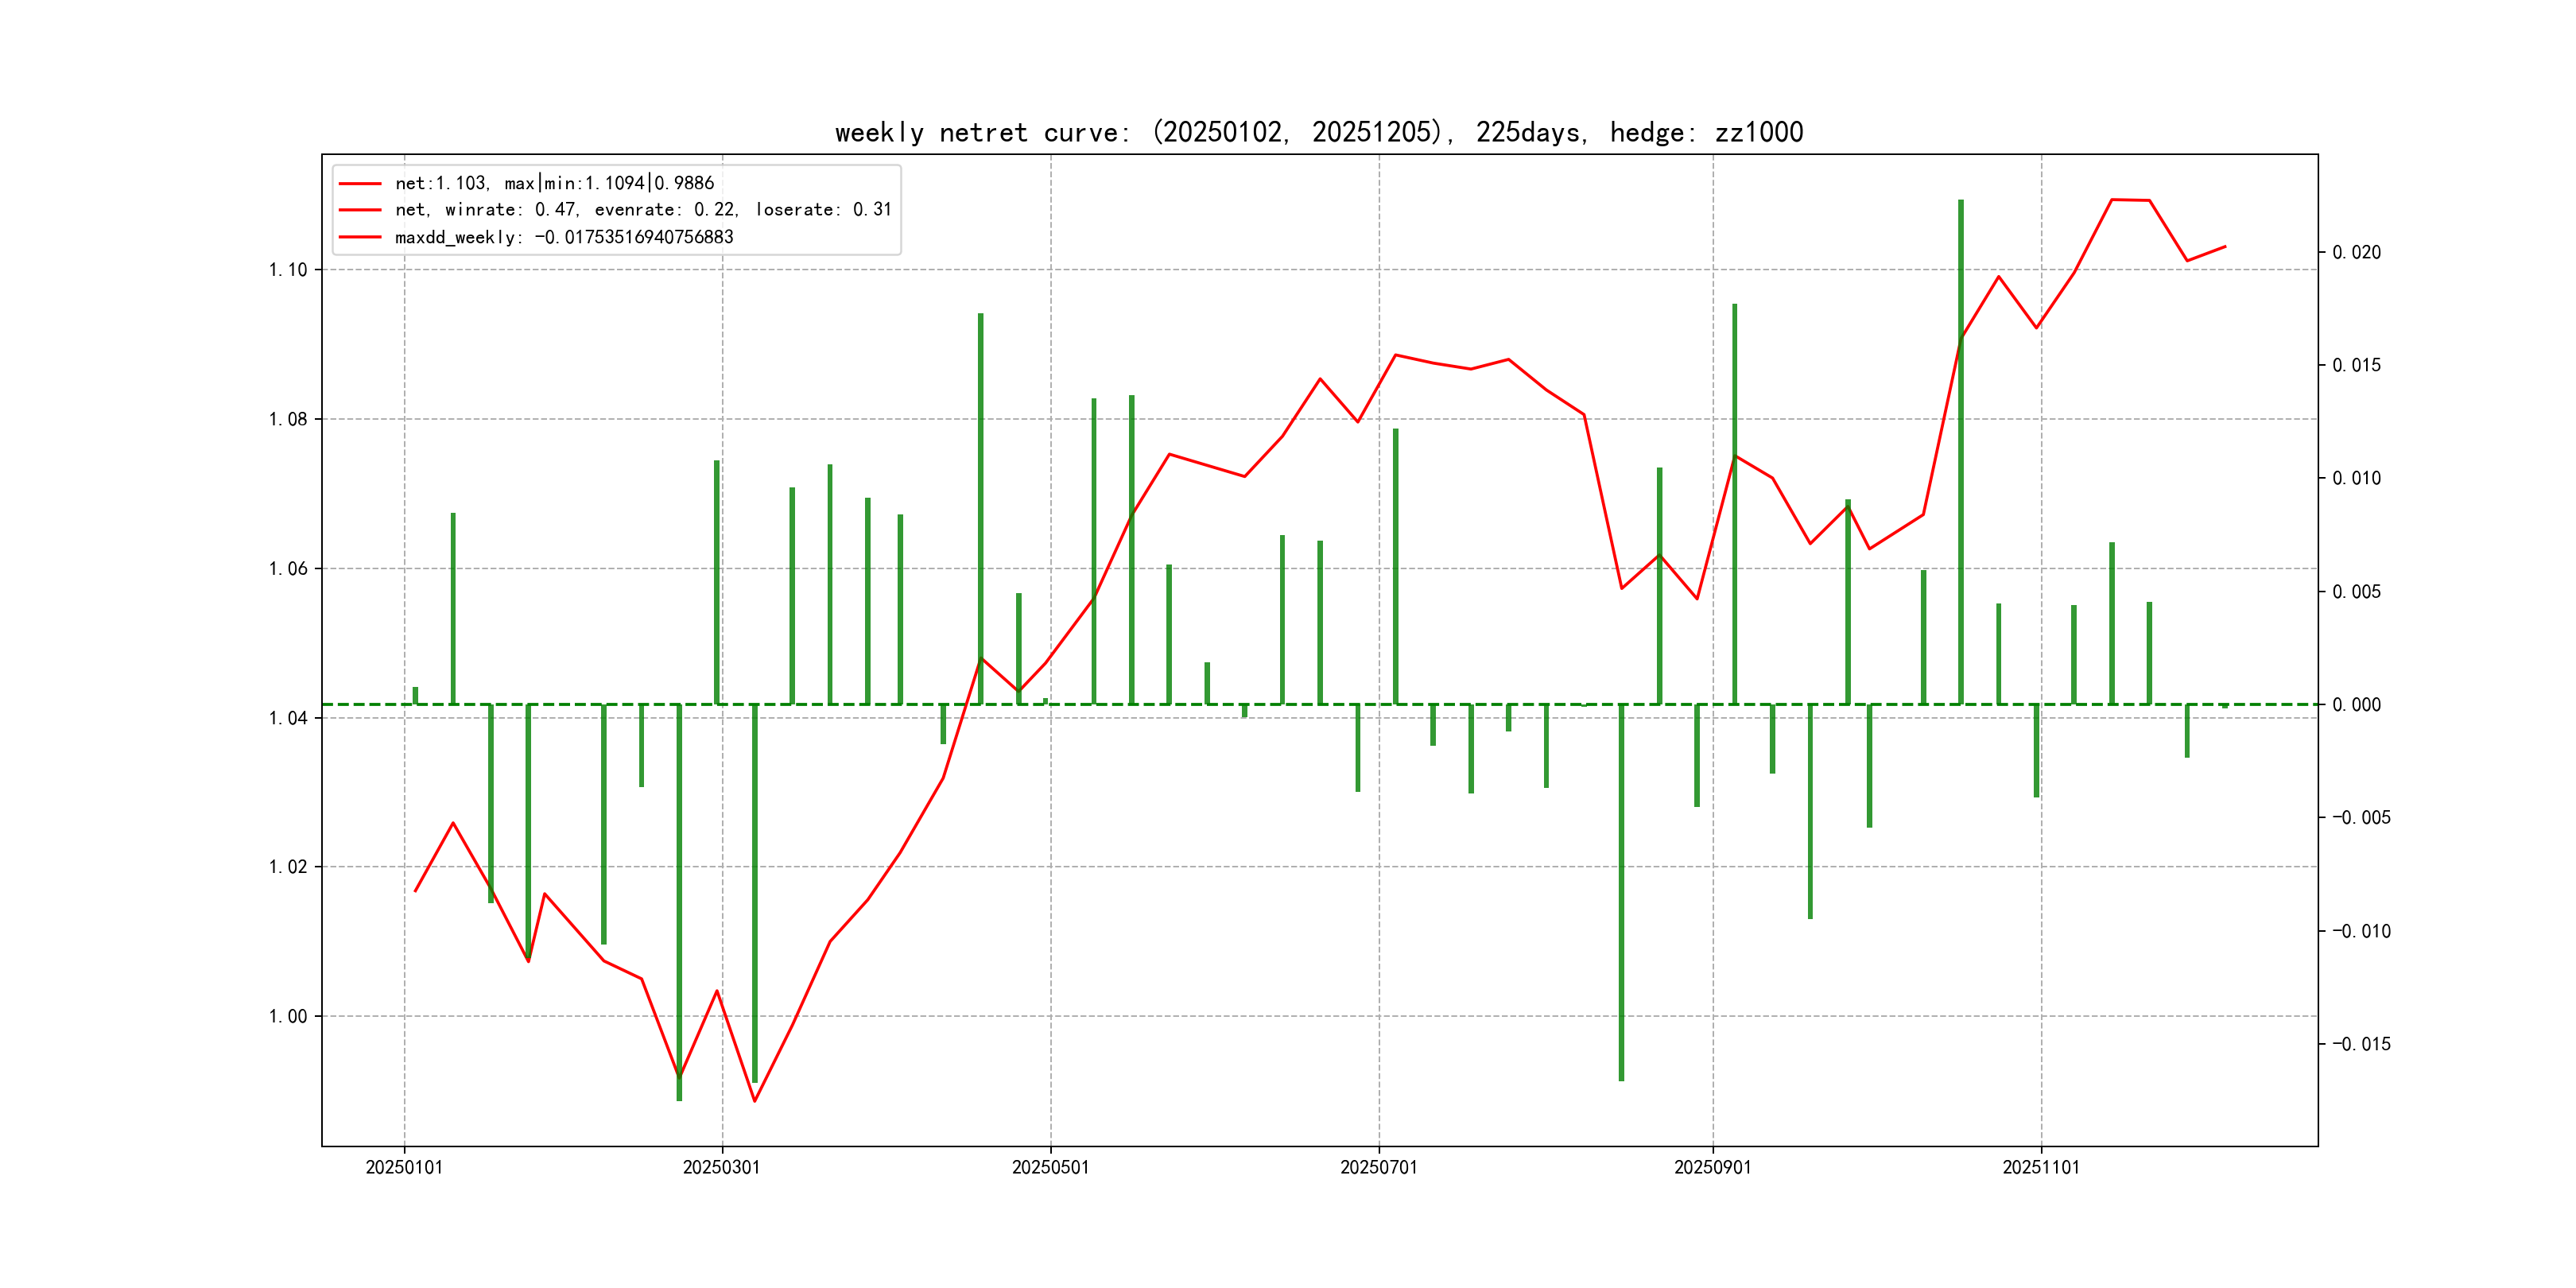Click the x-axis label 20250901
Viewport: 2576px width, 1288px height.
pyautogui.click(x=1712, y=1167)
